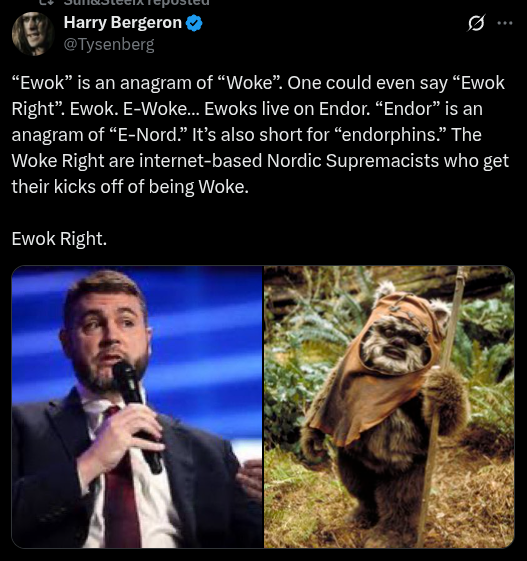The height and width of the screenshot is (561, 527).
Task: Select the Harry Bergeron display name
Action: tap(123, 23)
